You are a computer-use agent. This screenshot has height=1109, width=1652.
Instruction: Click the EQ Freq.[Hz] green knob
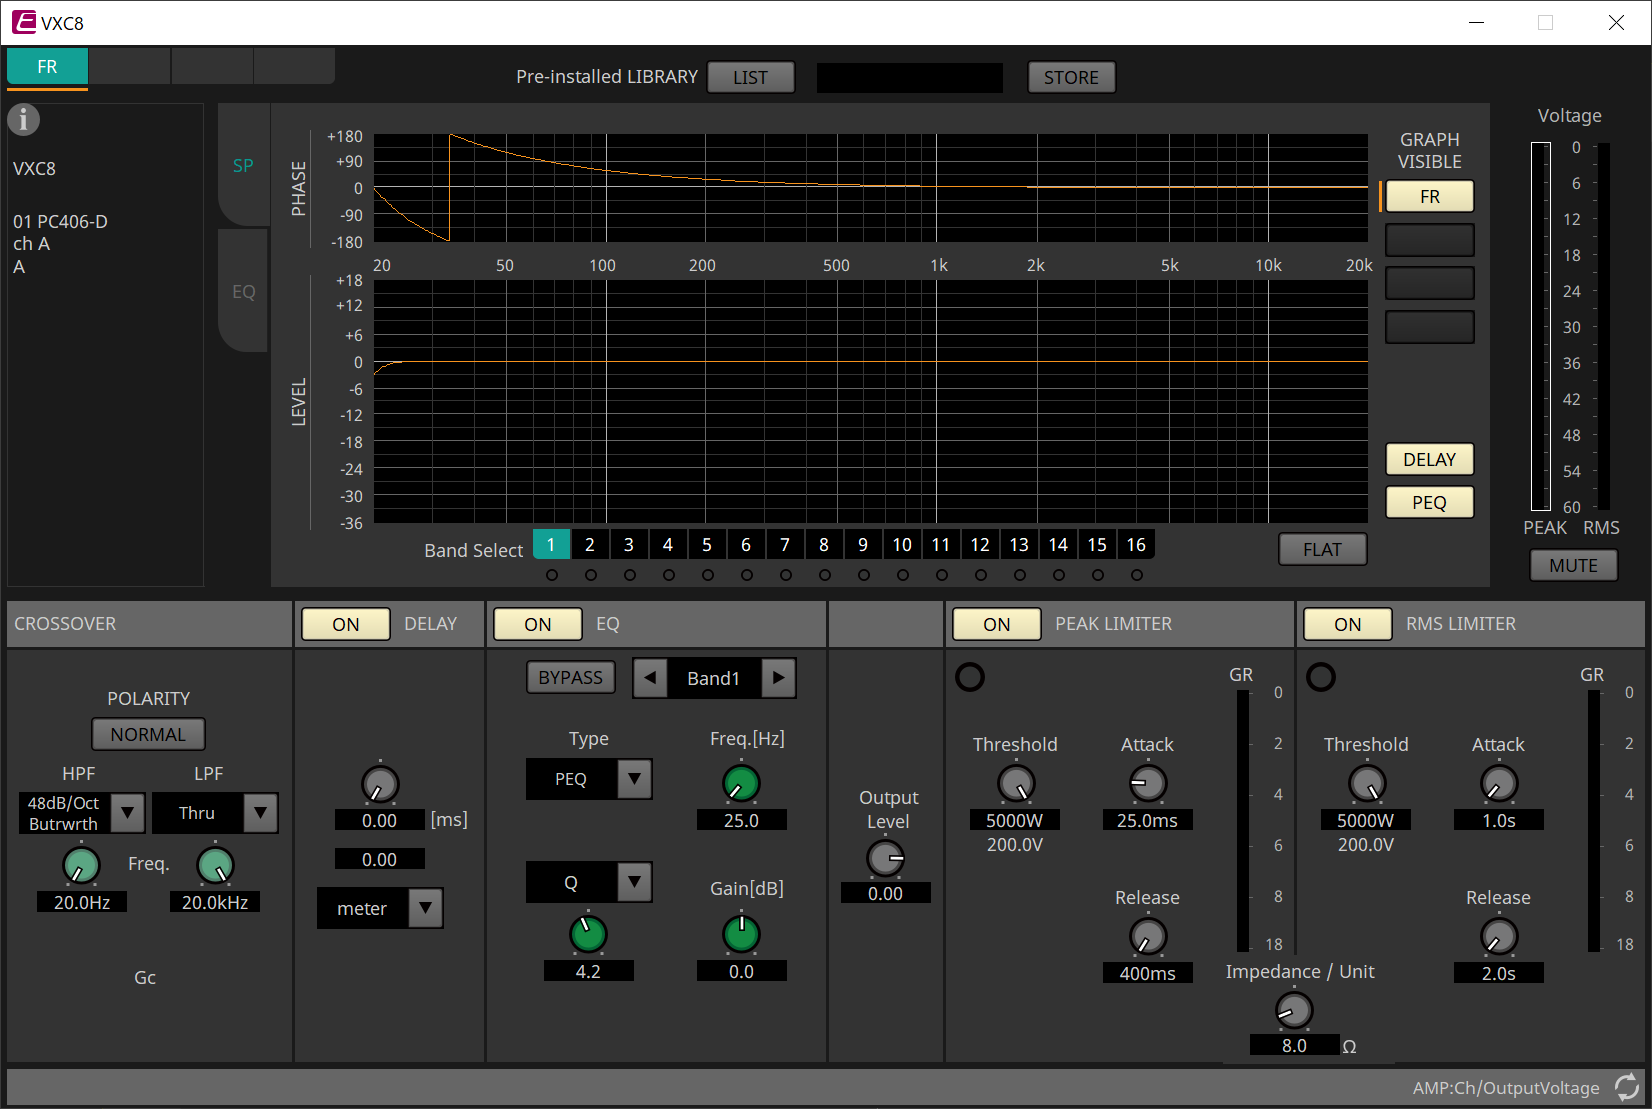741,784
